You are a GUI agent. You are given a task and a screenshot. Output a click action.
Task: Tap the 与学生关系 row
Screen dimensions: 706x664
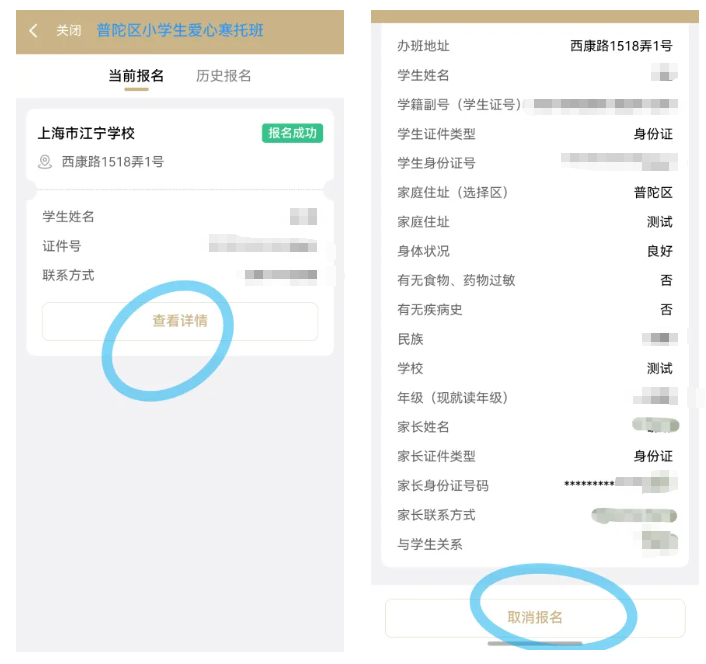click(x=535, y=544)
